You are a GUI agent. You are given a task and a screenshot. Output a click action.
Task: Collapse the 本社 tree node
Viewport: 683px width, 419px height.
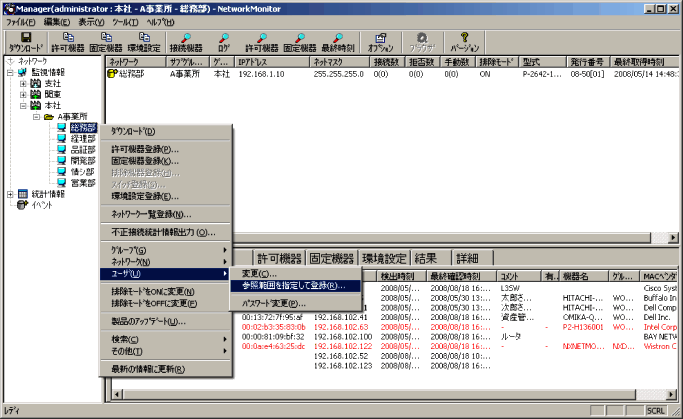pyautogui.click(x=23, y=105)
